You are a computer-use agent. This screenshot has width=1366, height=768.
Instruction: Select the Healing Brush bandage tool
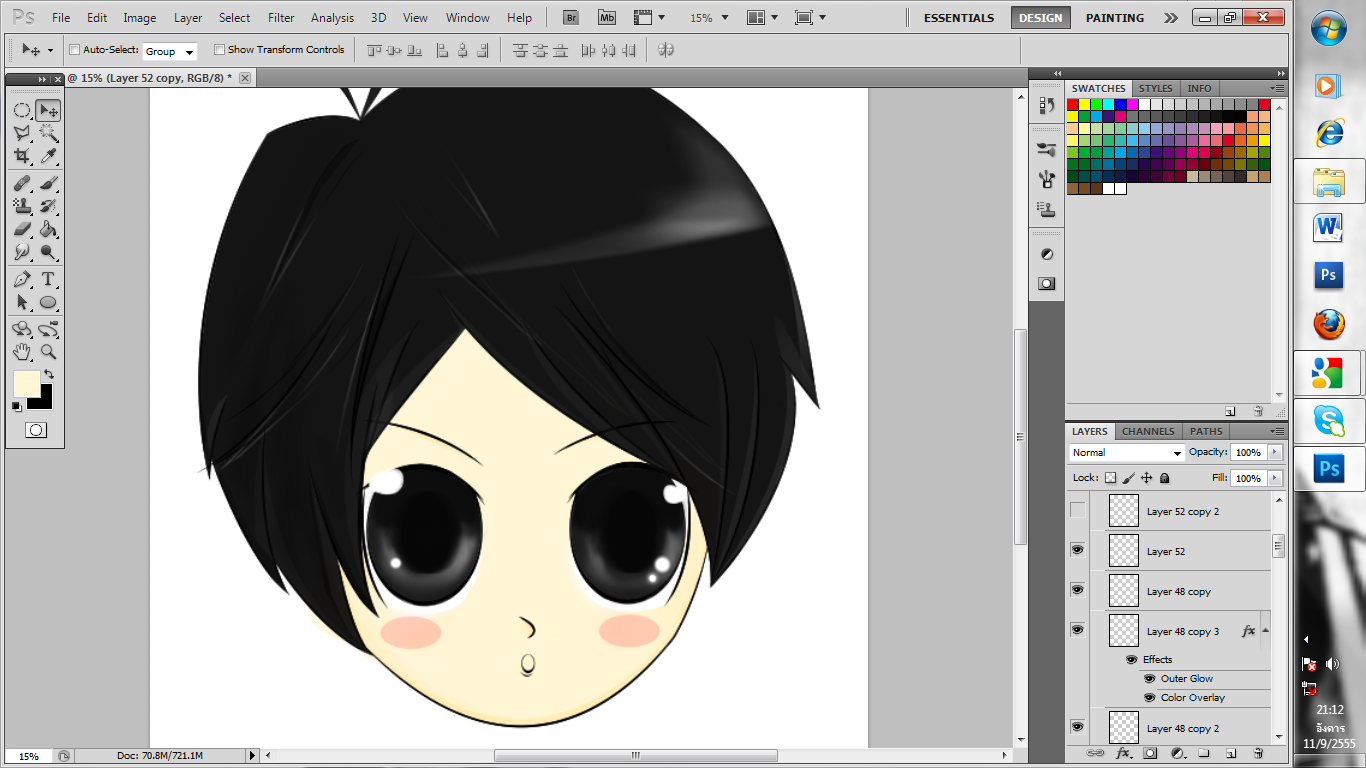[x=22, y=183]
